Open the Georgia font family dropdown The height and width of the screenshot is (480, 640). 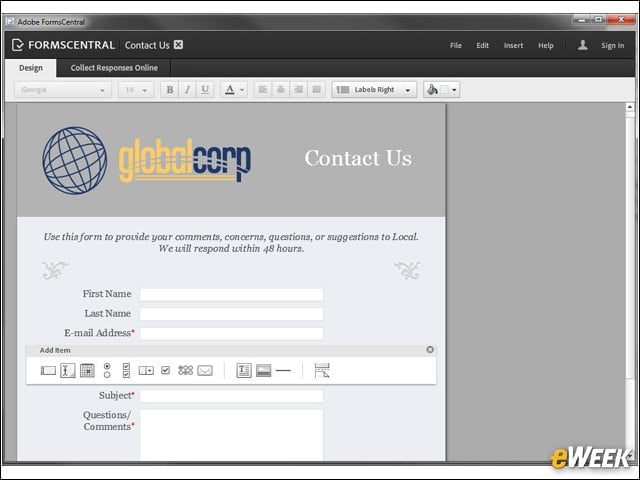pyautogui.click(x=63, y=90)
